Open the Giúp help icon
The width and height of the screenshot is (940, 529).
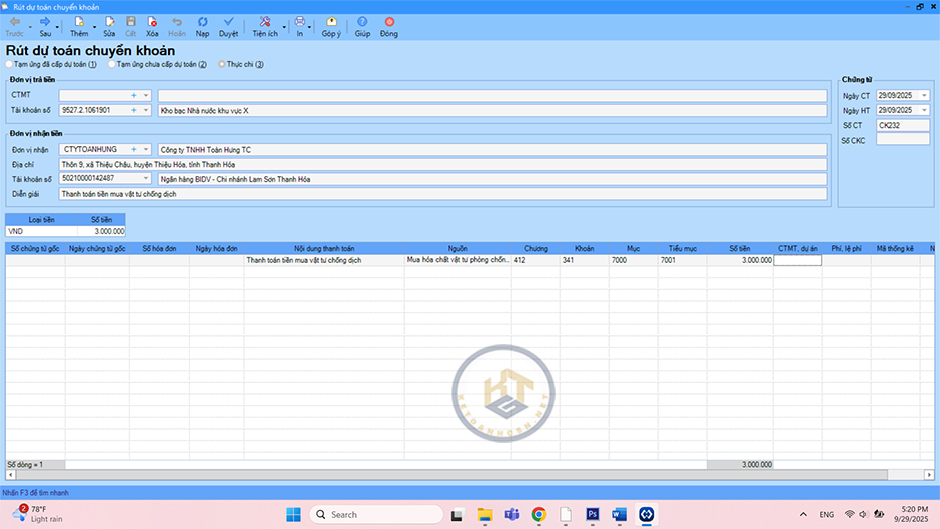click(x=362, y=21)
